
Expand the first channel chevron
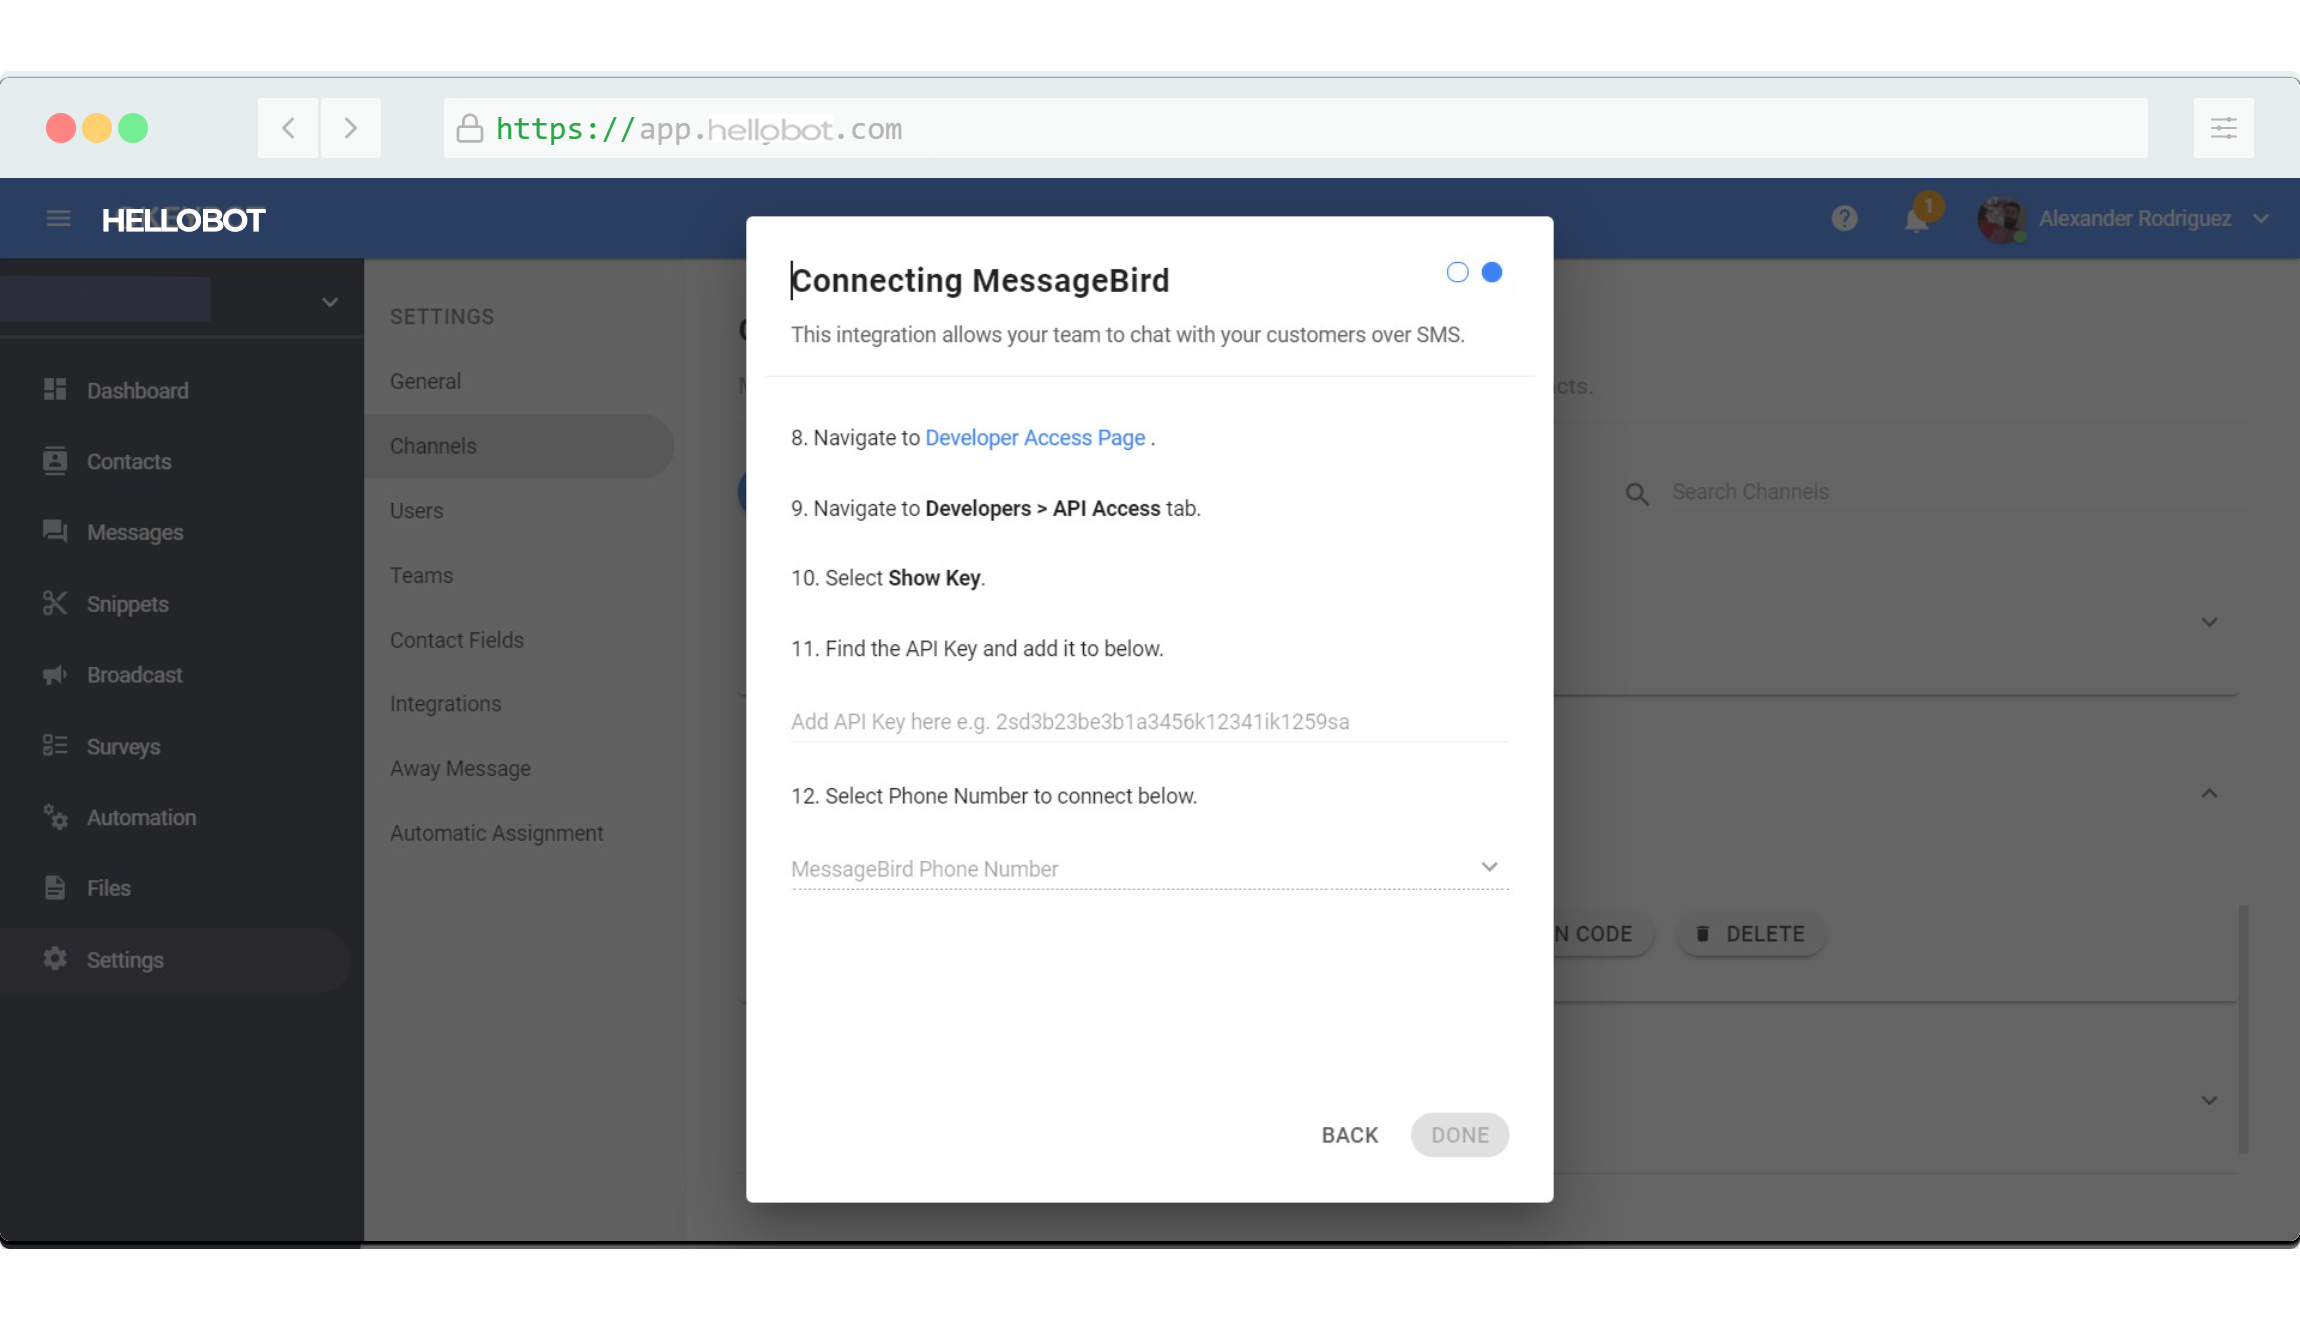[x=2209, y=622]
